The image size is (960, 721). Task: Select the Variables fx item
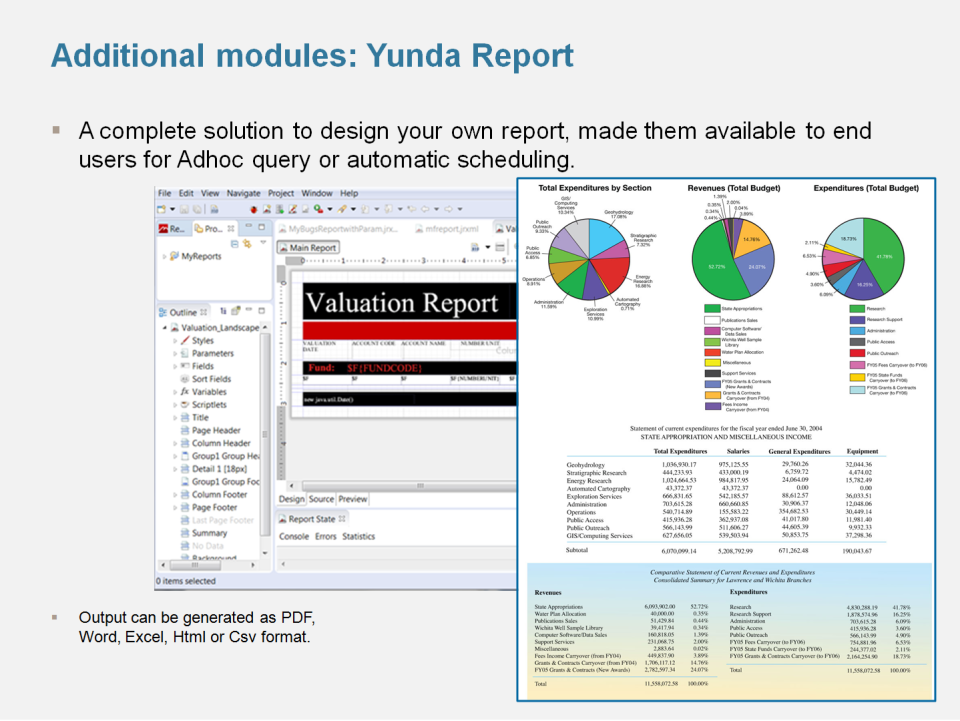[x=208, y=392]
